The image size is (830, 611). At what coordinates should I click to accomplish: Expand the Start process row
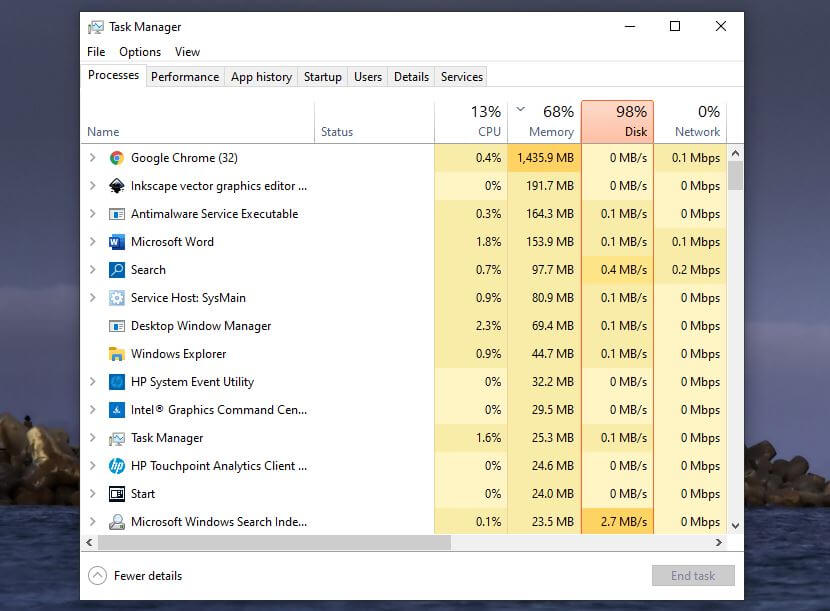point(93,494)
